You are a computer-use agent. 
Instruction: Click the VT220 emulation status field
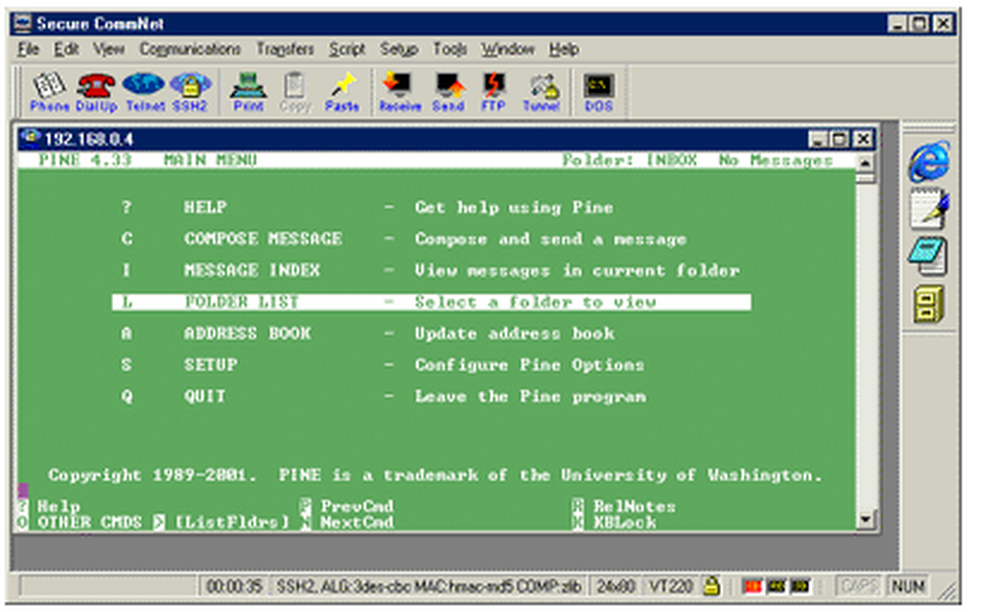pos(670,585)
